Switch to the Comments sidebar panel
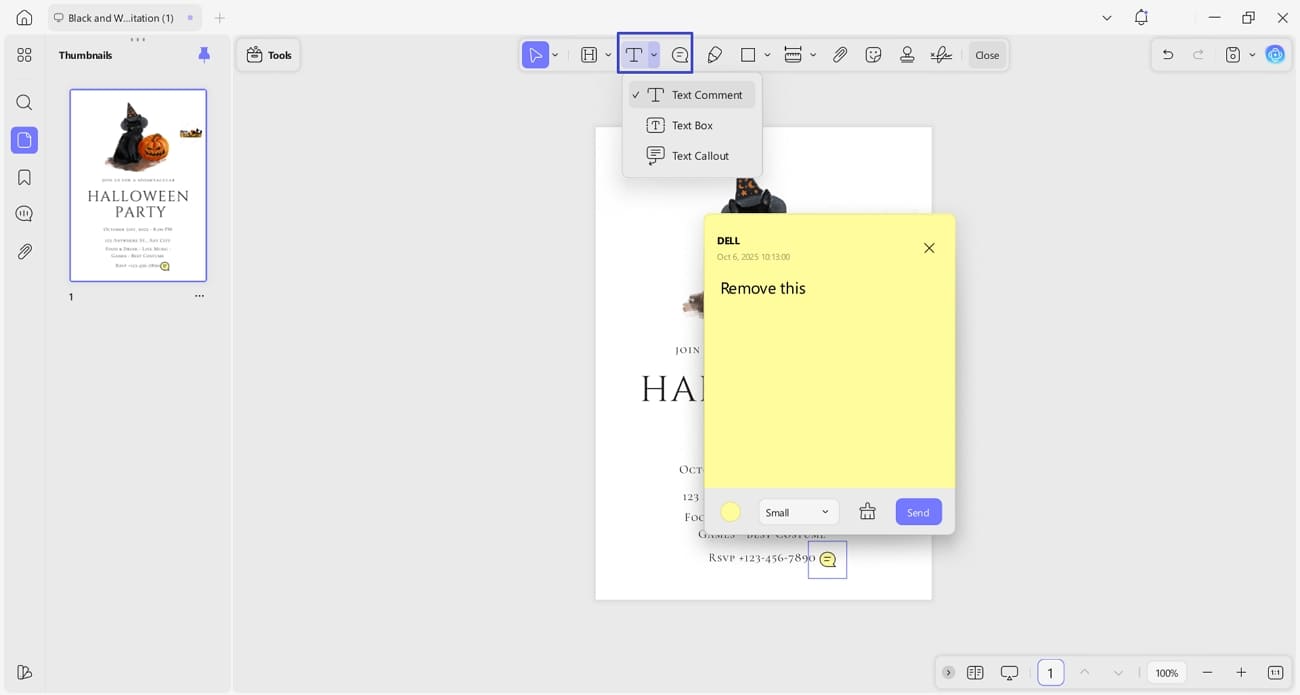The width and height of the screenshot is (1300, 695). 24,213
